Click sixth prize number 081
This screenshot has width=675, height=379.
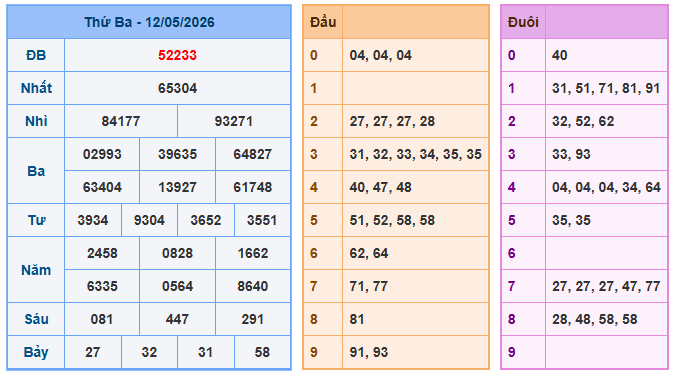[102, 320]
